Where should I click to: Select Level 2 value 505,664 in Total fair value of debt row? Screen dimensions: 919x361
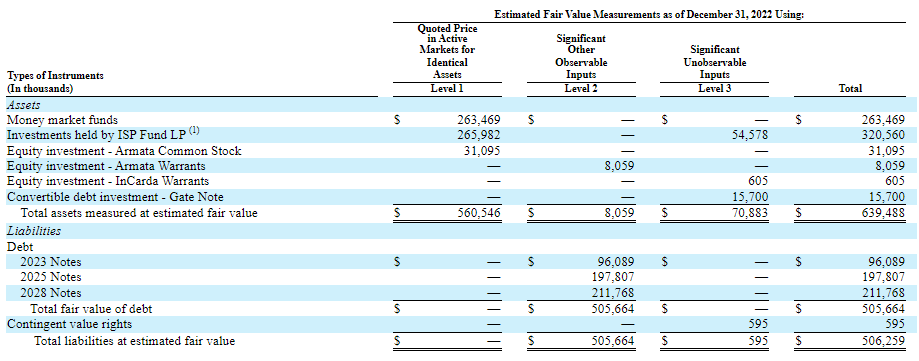coord(614,308)
